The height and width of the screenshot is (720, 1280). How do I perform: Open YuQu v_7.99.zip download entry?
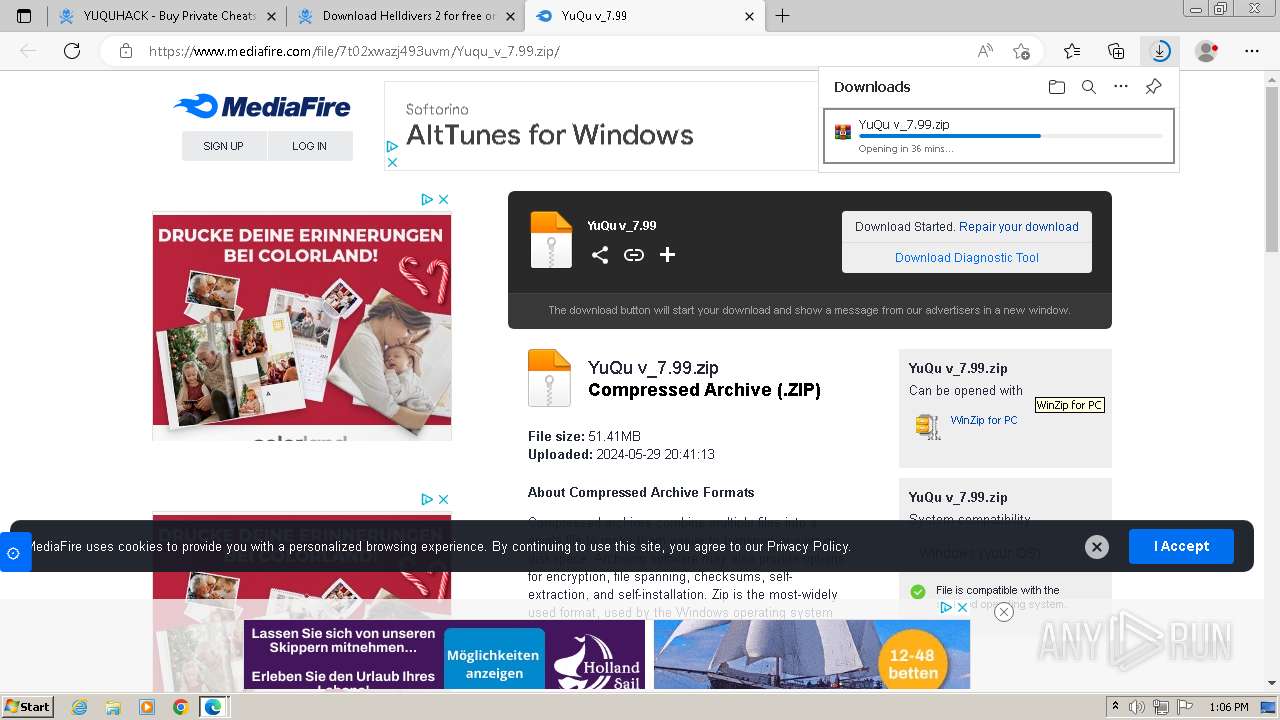point(999,135)
